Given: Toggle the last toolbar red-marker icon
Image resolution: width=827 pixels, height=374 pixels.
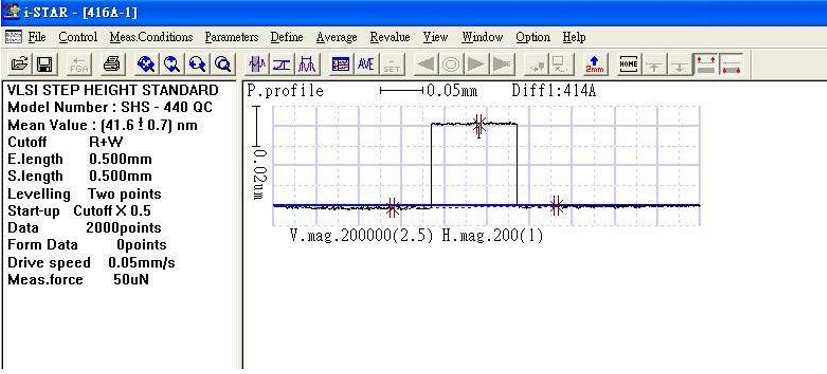Looking at the screenshot, I should (731, 64).
